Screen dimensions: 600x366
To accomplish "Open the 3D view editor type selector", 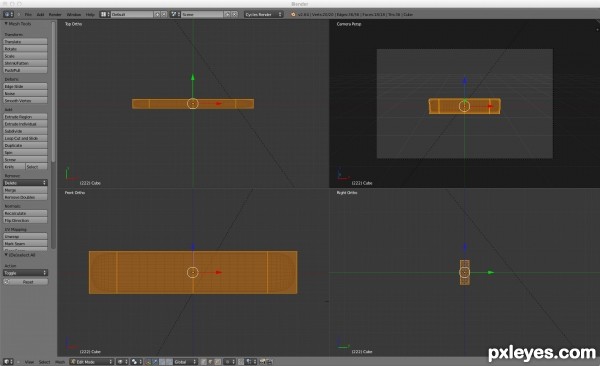I will [8, 361].
